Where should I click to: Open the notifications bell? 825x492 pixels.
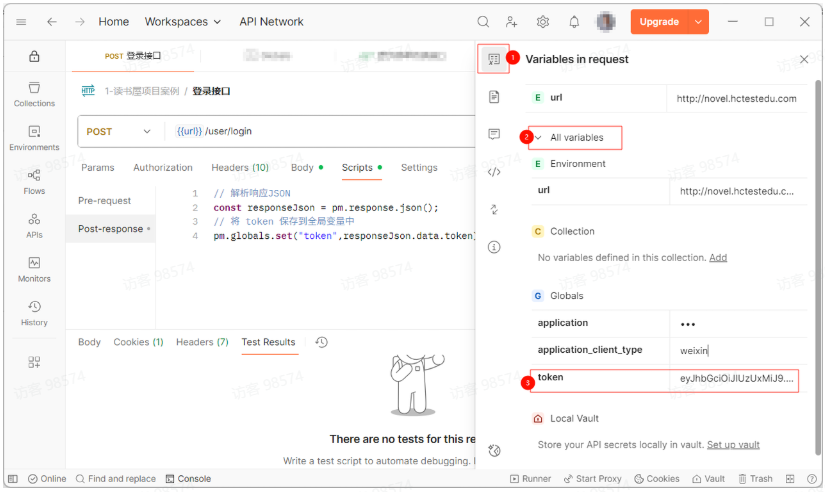574,22
